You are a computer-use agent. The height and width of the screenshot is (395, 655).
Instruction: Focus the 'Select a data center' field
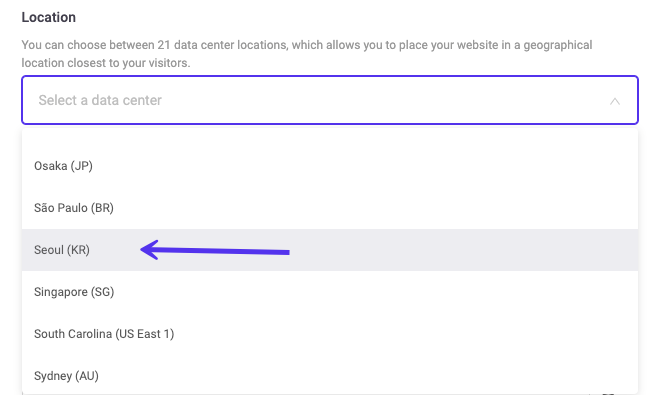pos(330,100)
